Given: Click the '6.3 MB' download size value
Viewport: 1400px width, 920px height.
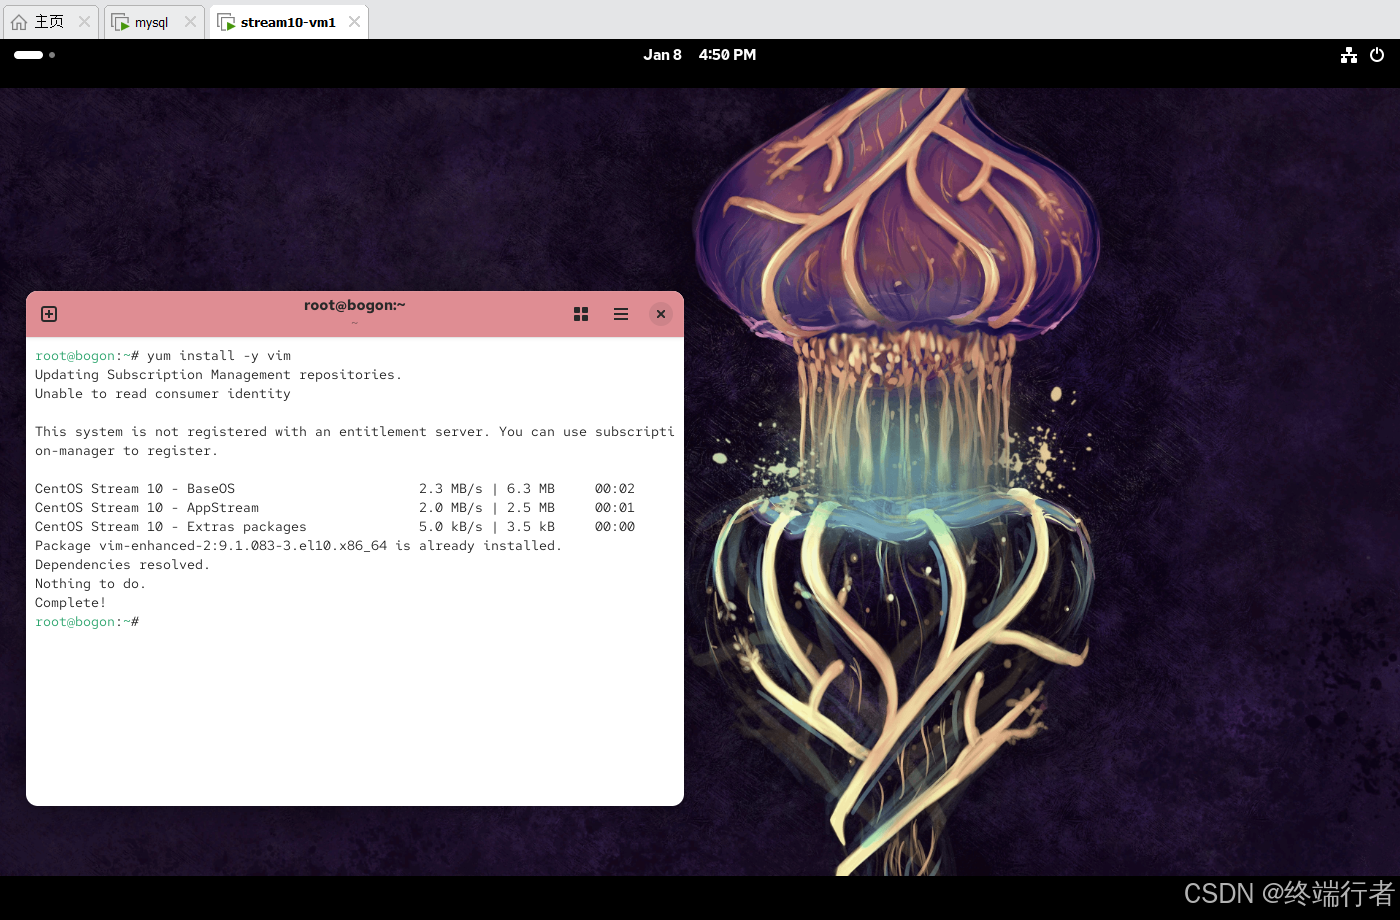Looking at the screenshot, I should pos(531,489).
